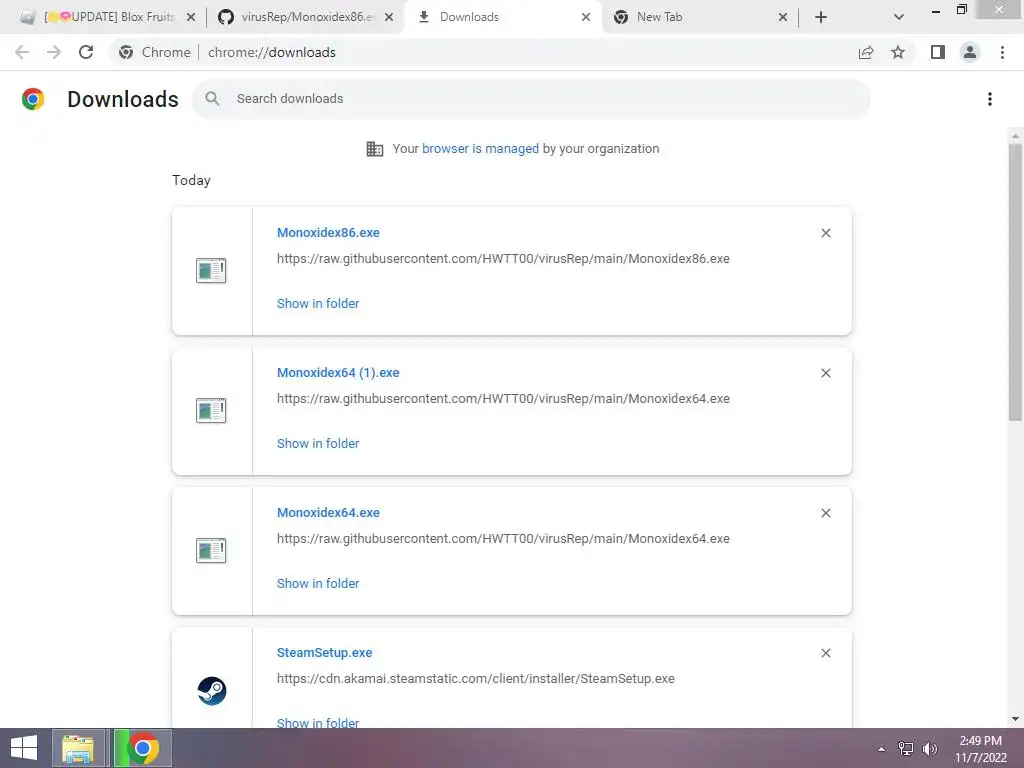Close the virusRep GitHub tab

click(389, 18)
